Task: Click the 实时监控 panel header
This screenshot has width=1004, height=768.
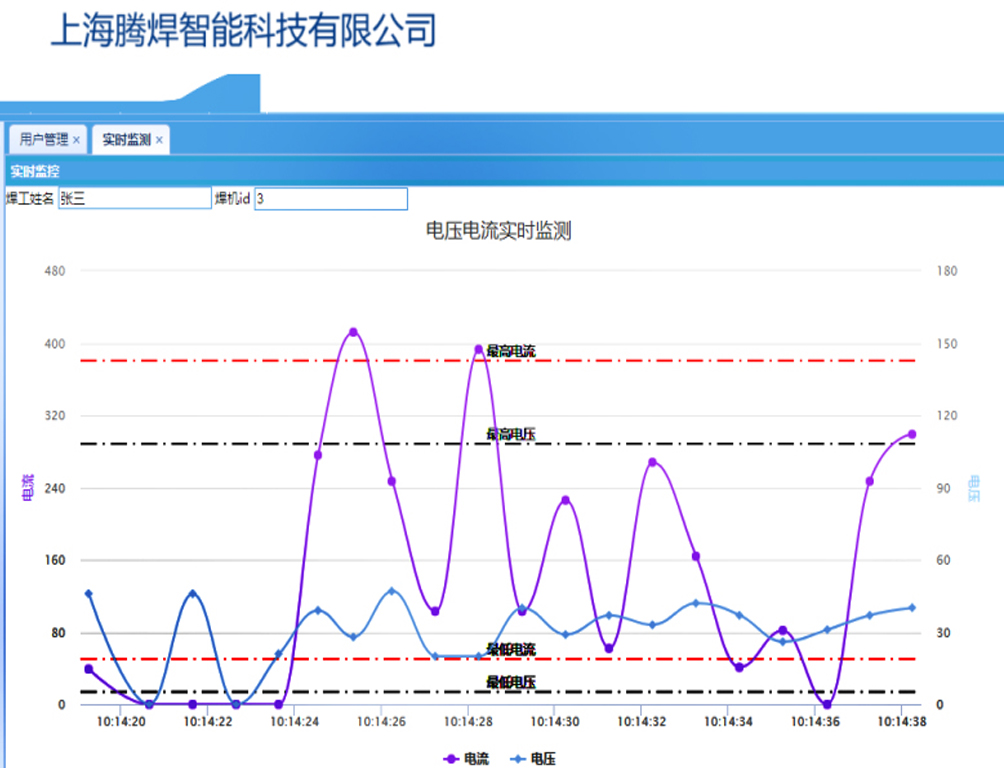Action: coord(35,171)
